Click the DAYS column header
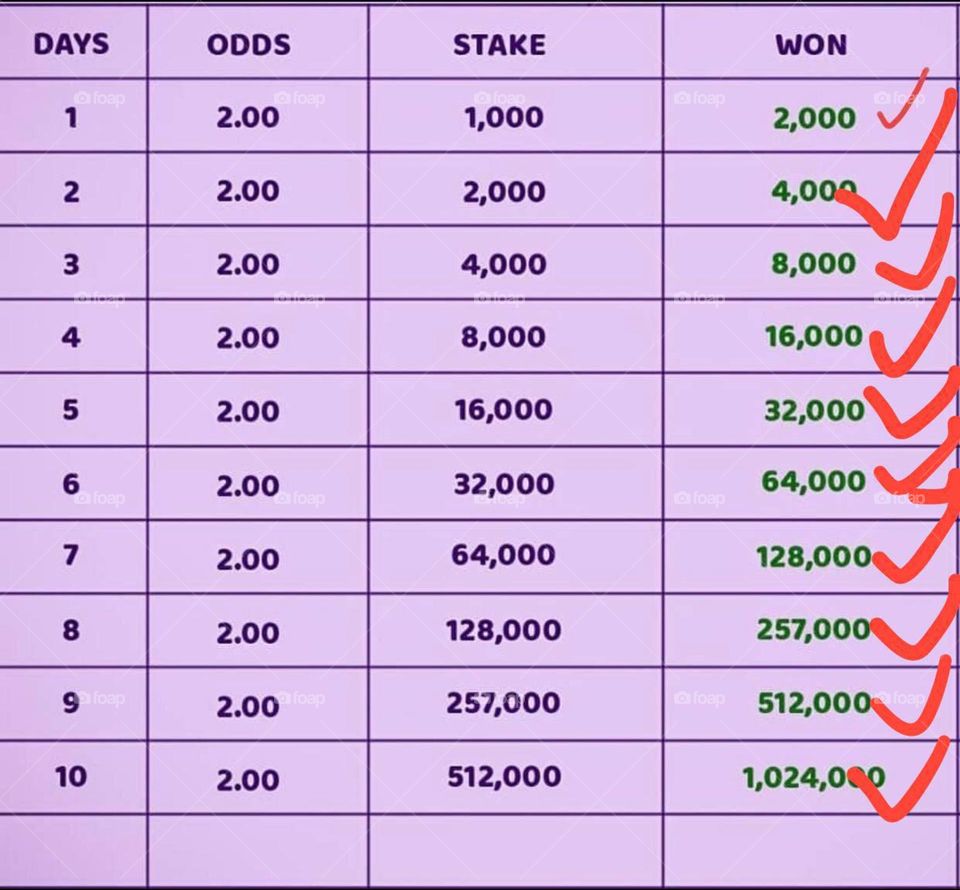Viewport: 960px width, 890px height. tap(72, 45)
